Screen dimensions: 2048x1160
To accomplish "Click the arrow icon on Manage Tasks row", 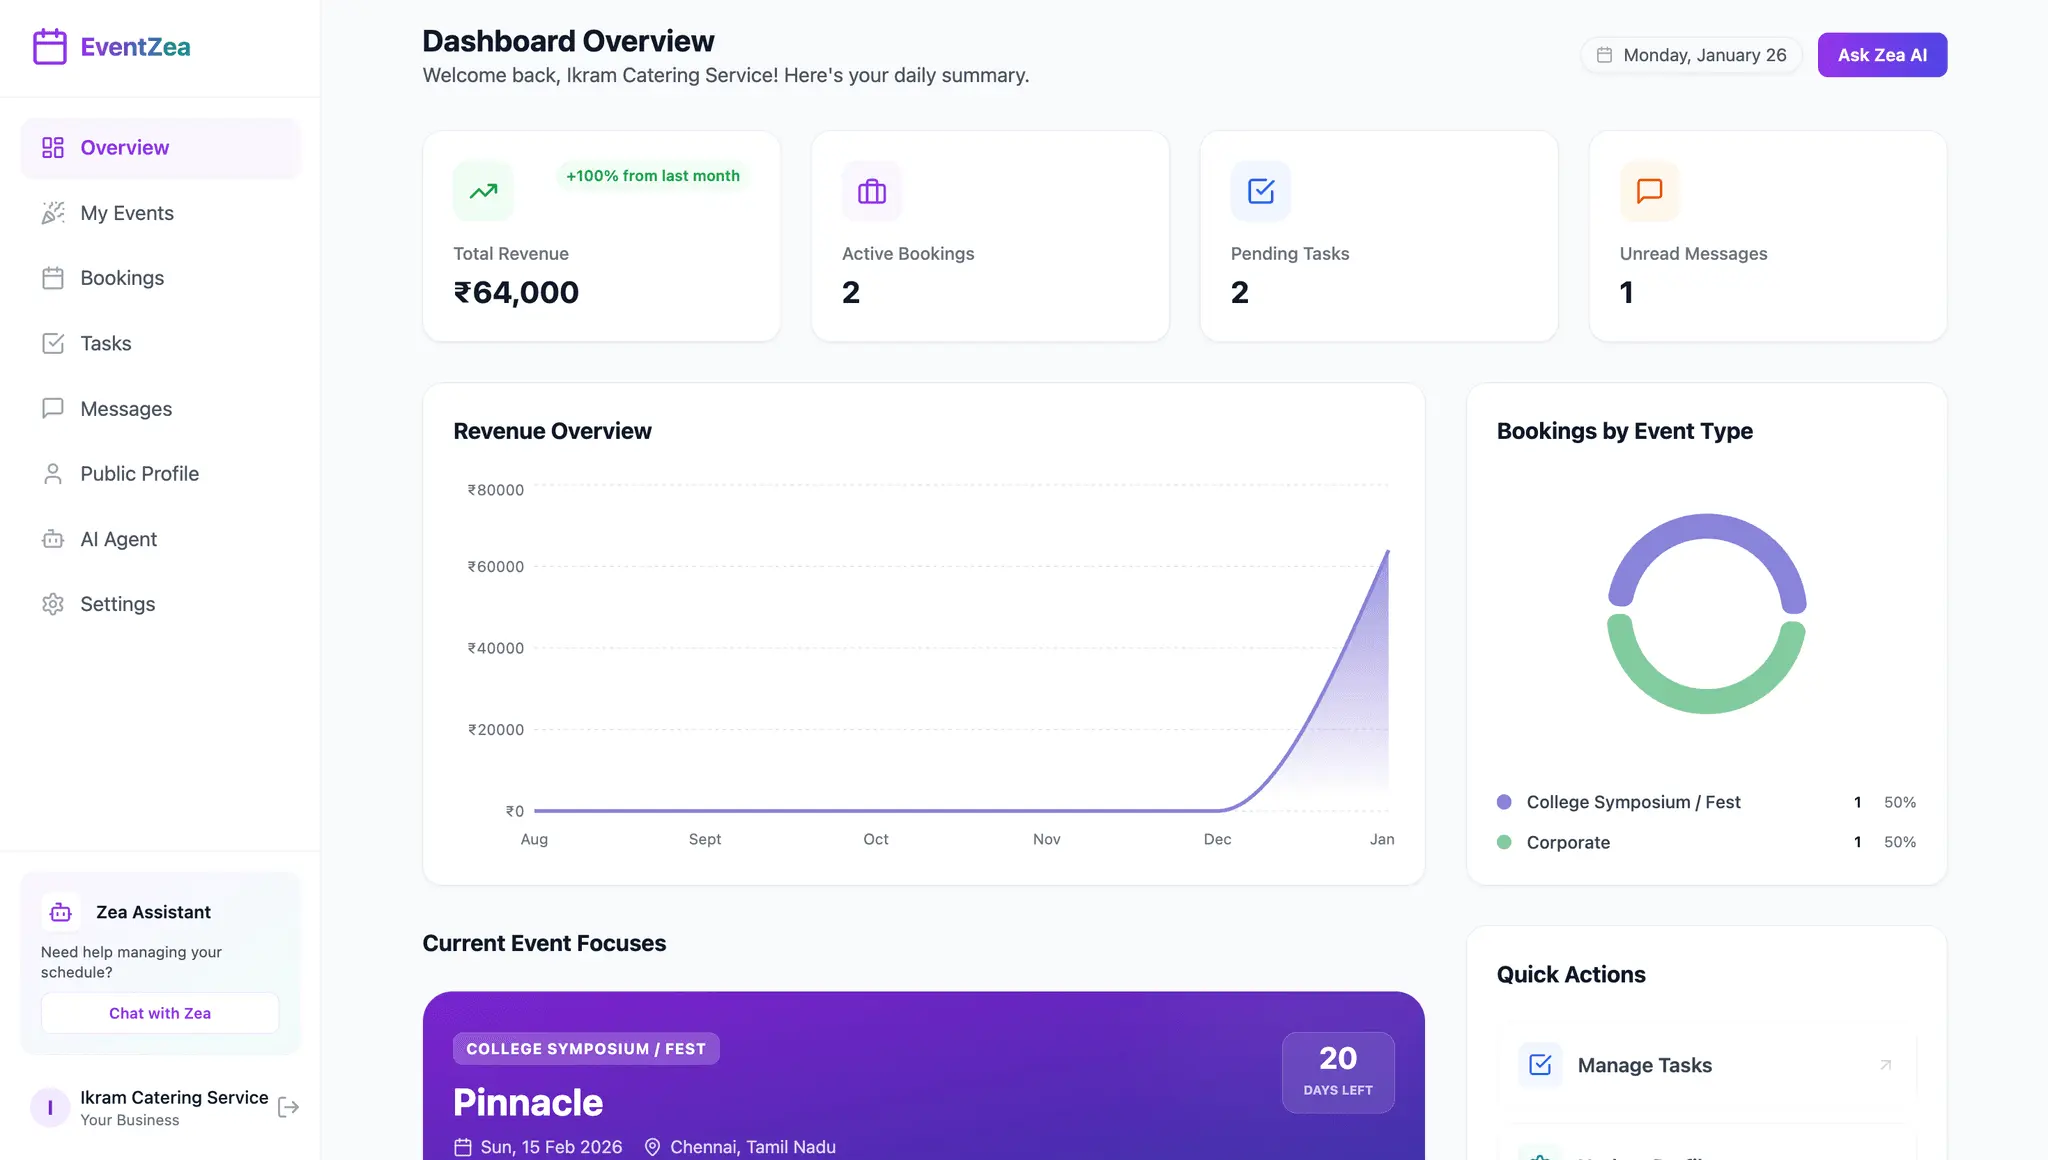I will pos(1886,1065).
